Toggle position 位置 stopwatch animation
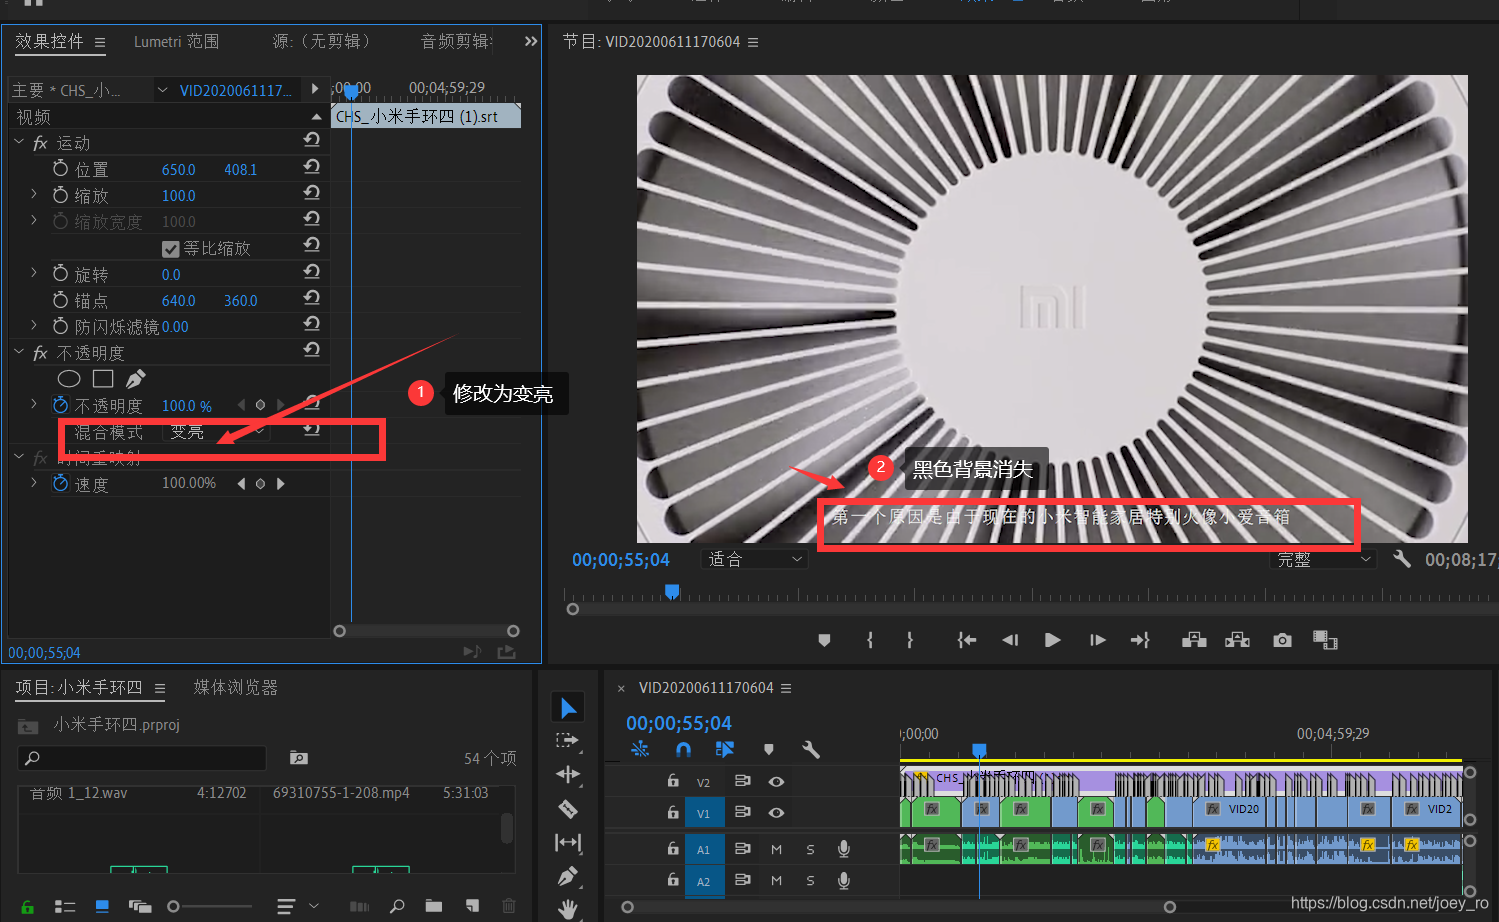 click(x=61, y=168)
